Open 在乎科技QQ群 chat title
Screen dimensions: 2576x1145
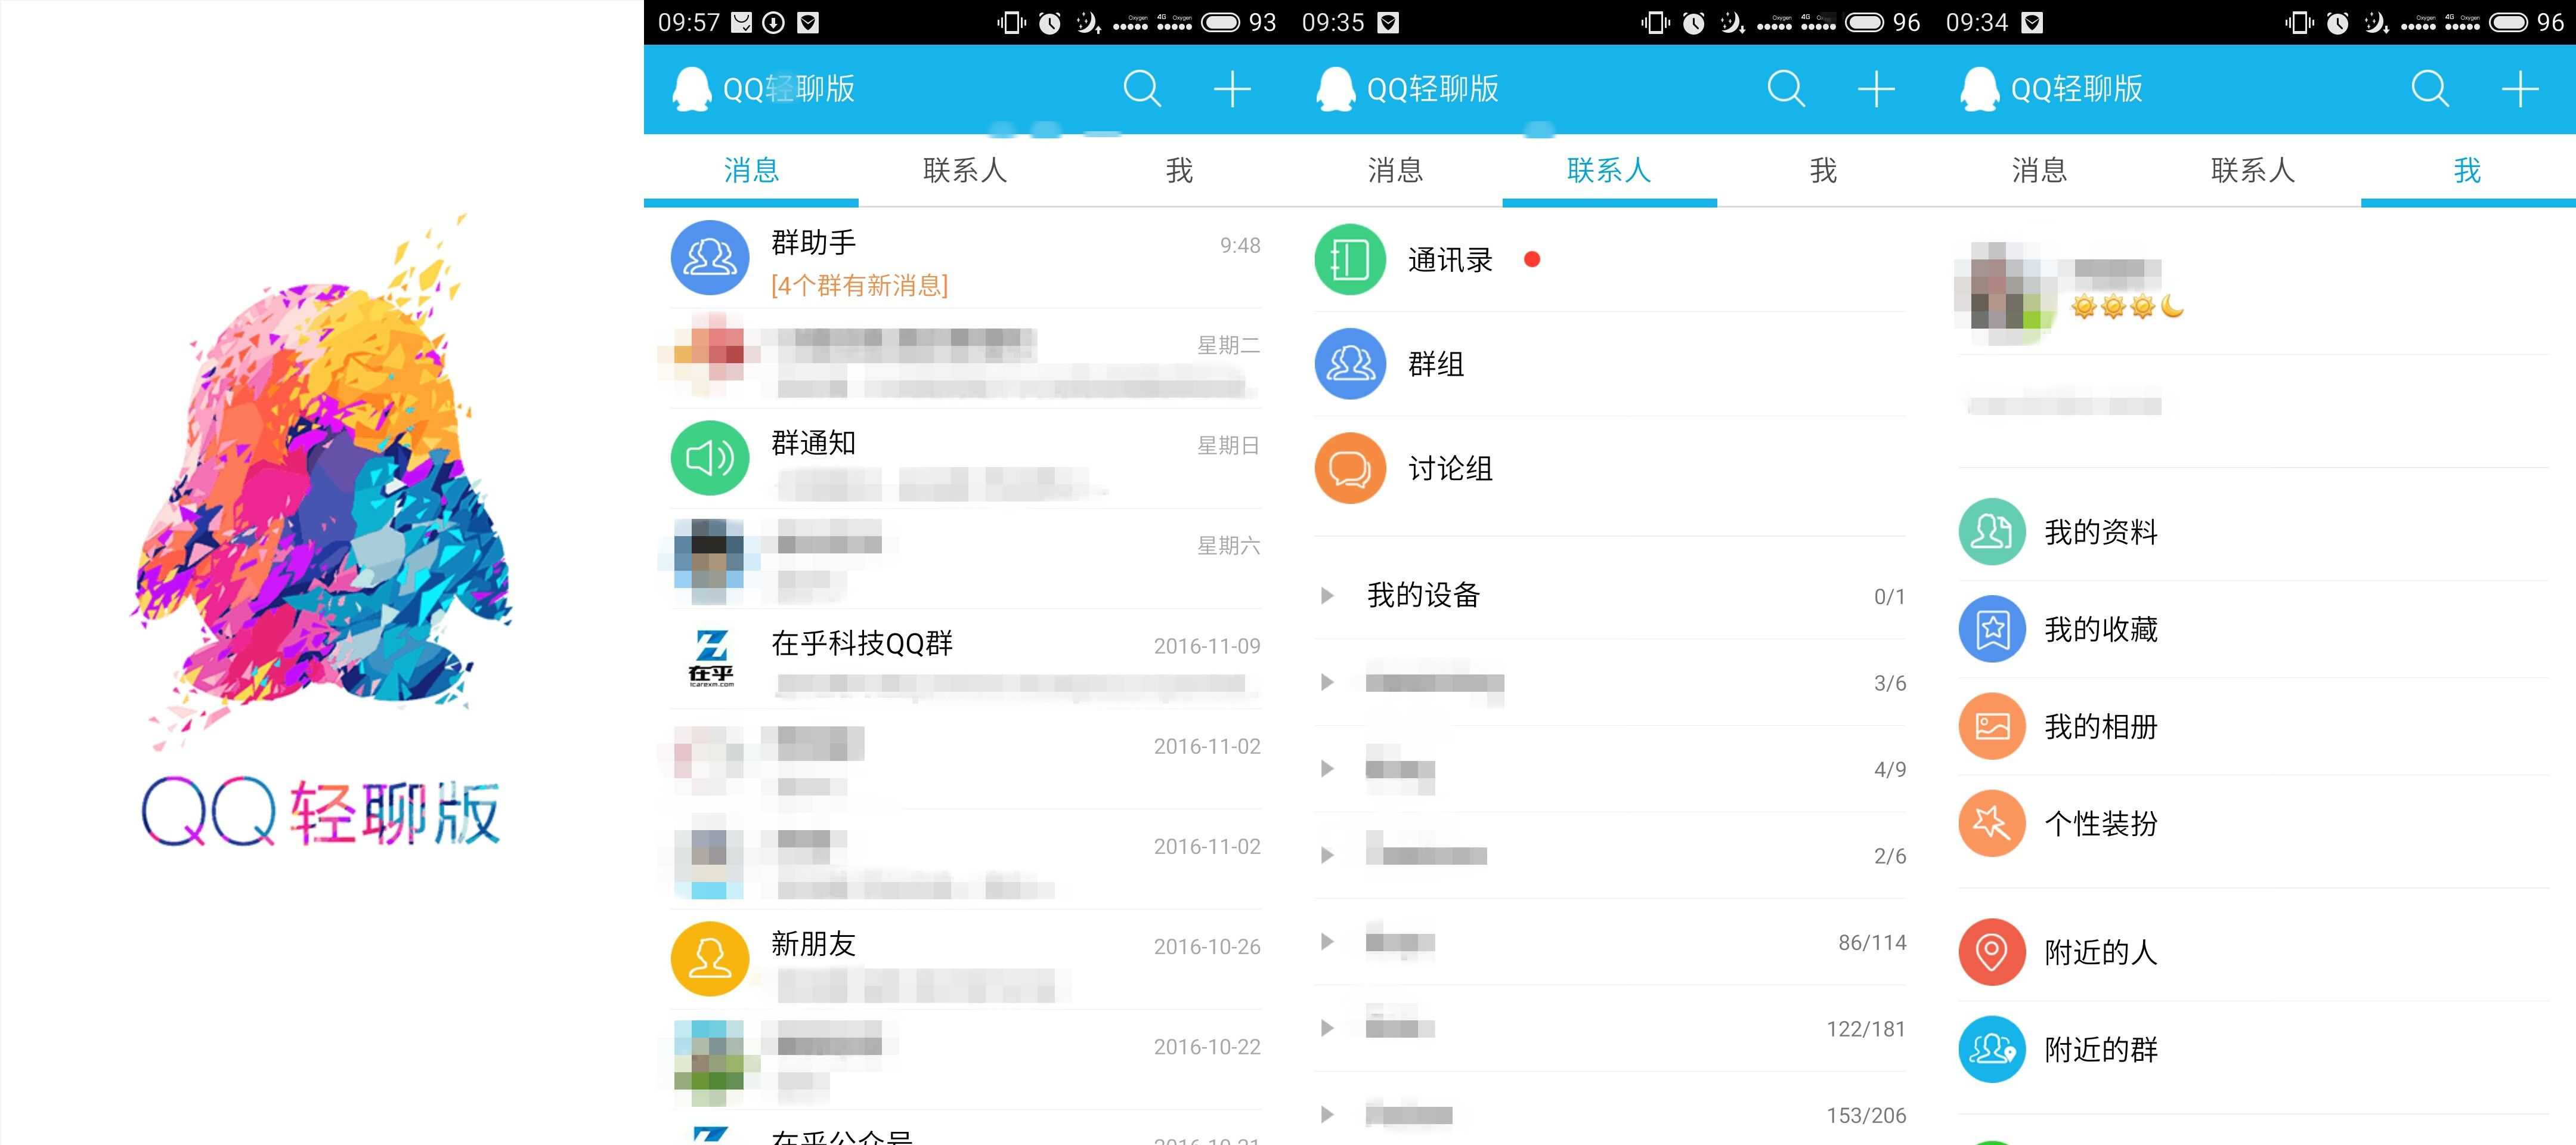point(862,643)
